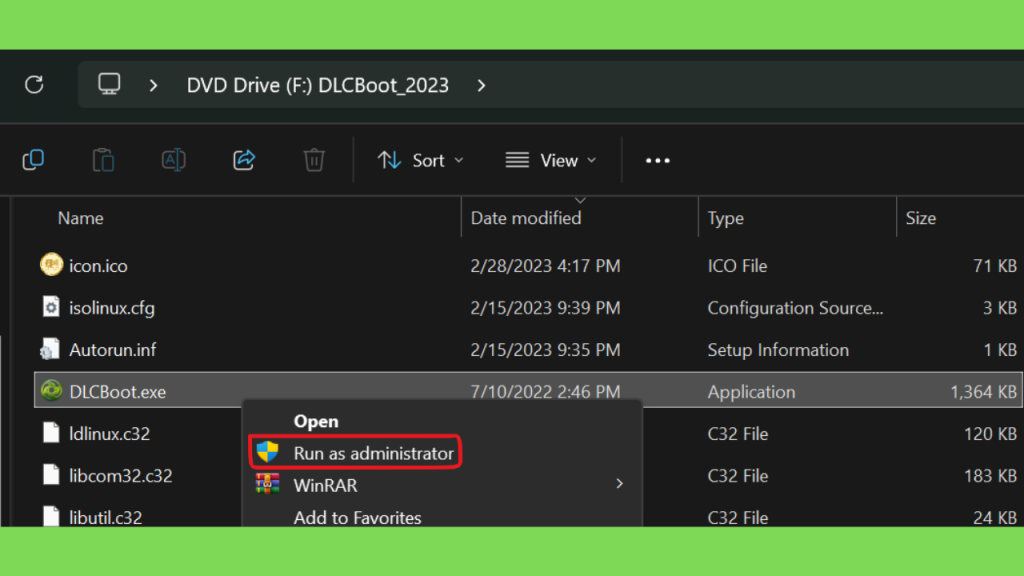Image resolution: width=1024 pixels, height=576 pixels.
Task: Sort by the Date modified column header
Action: pyautogui.click(x=526, y=218)
